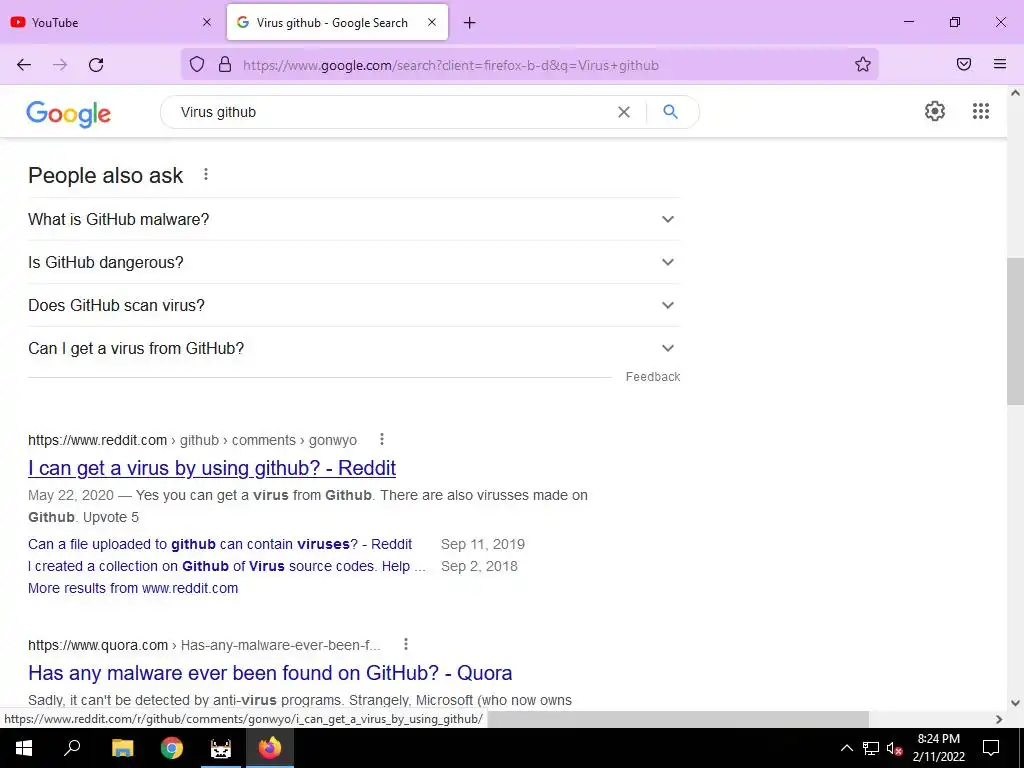Click the "People also ask" heading

[106, 175]
